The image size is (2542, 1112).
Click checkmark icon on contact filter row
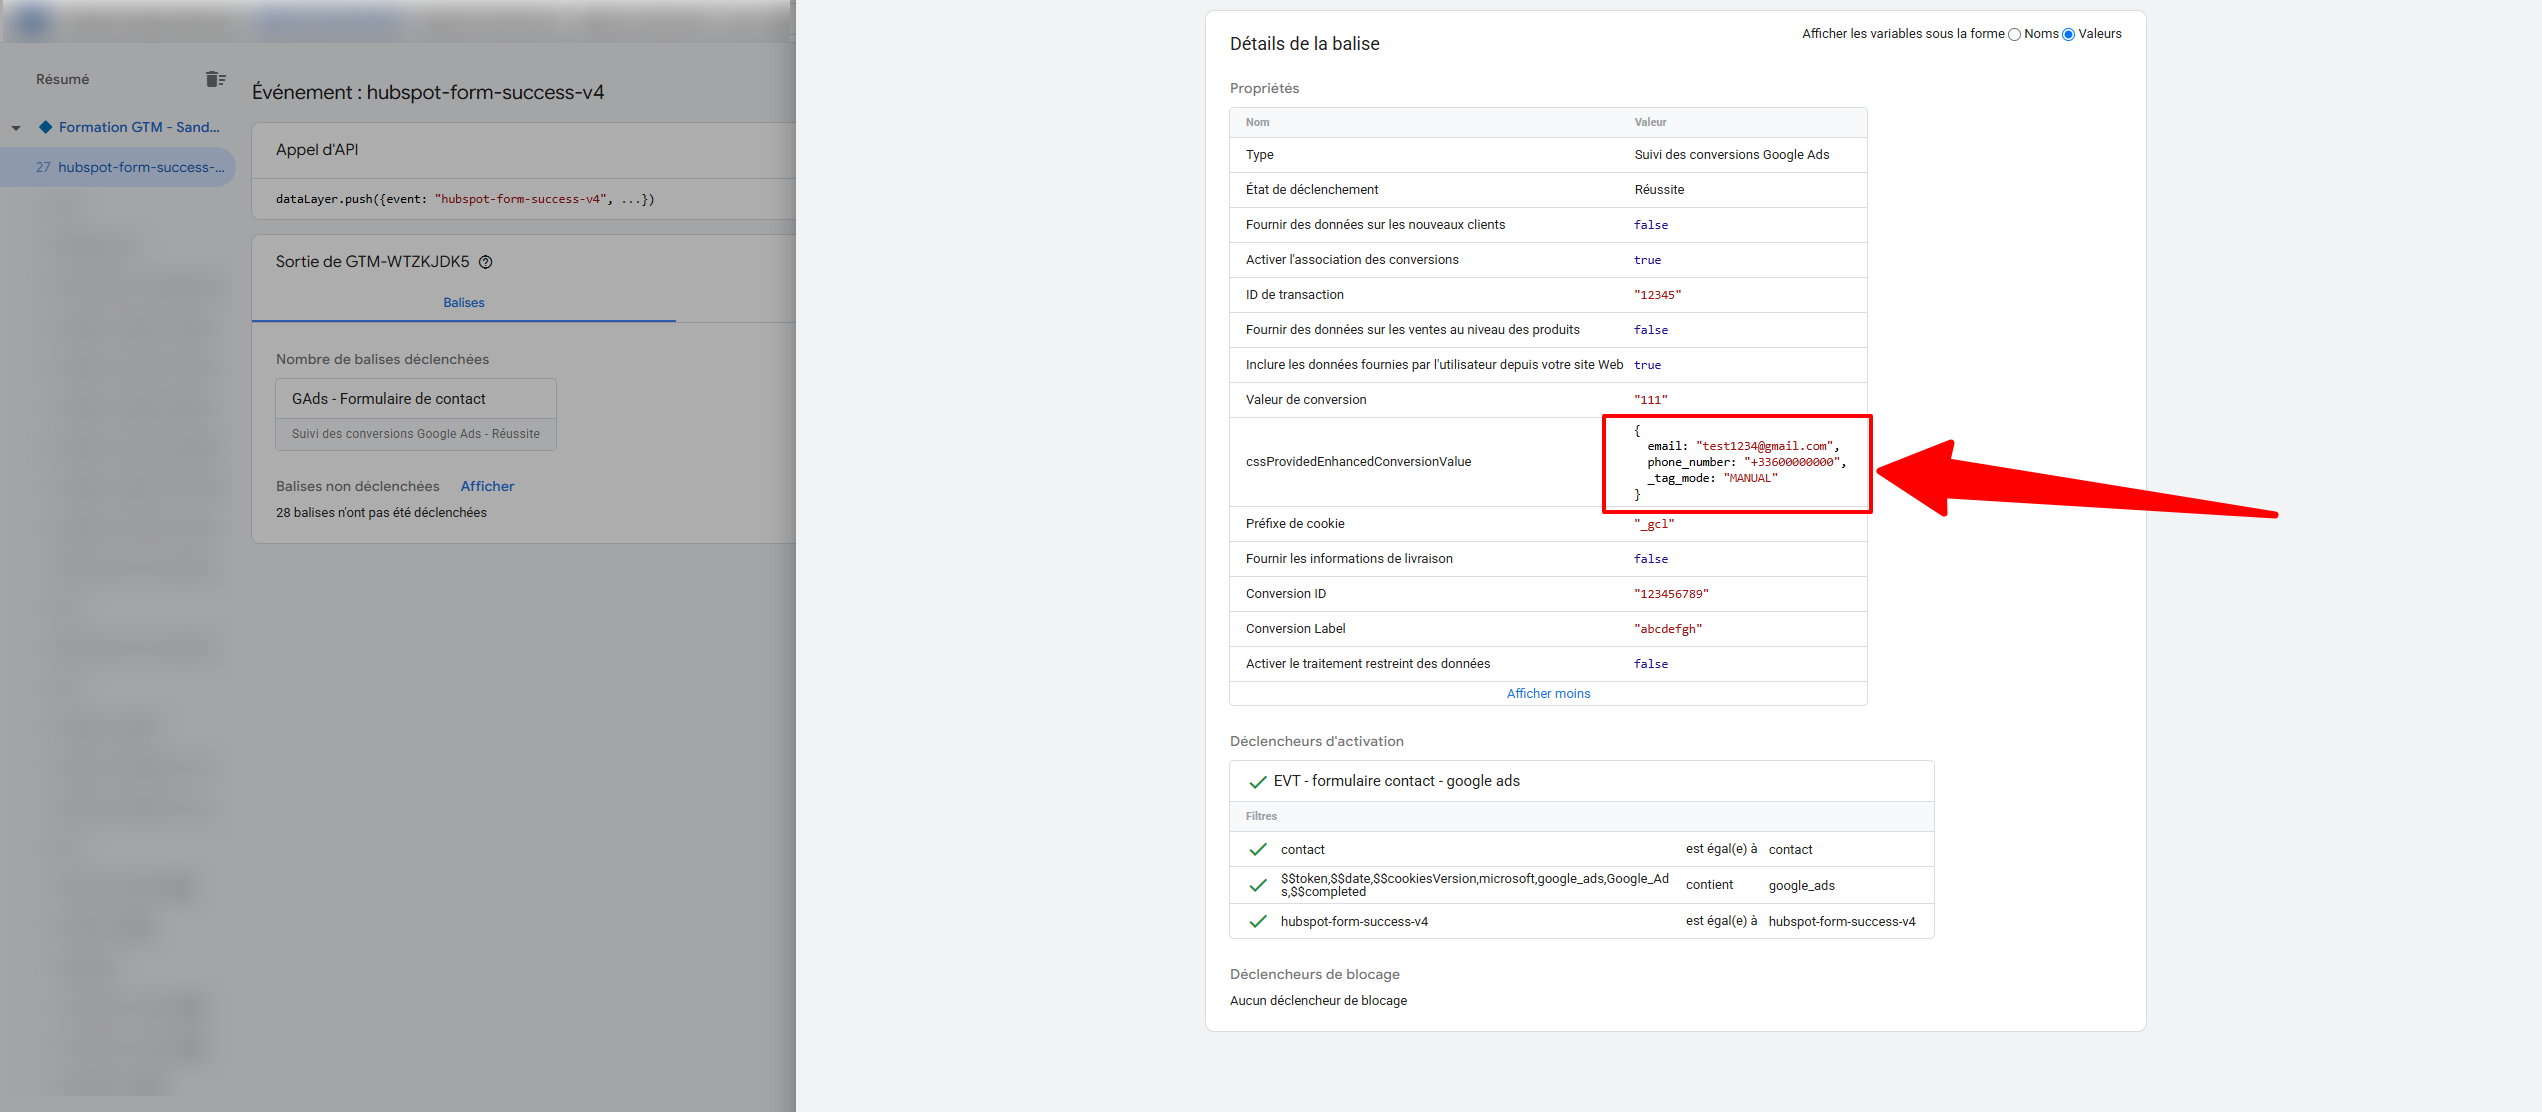pyautogui.click(x=1258, y=849)
